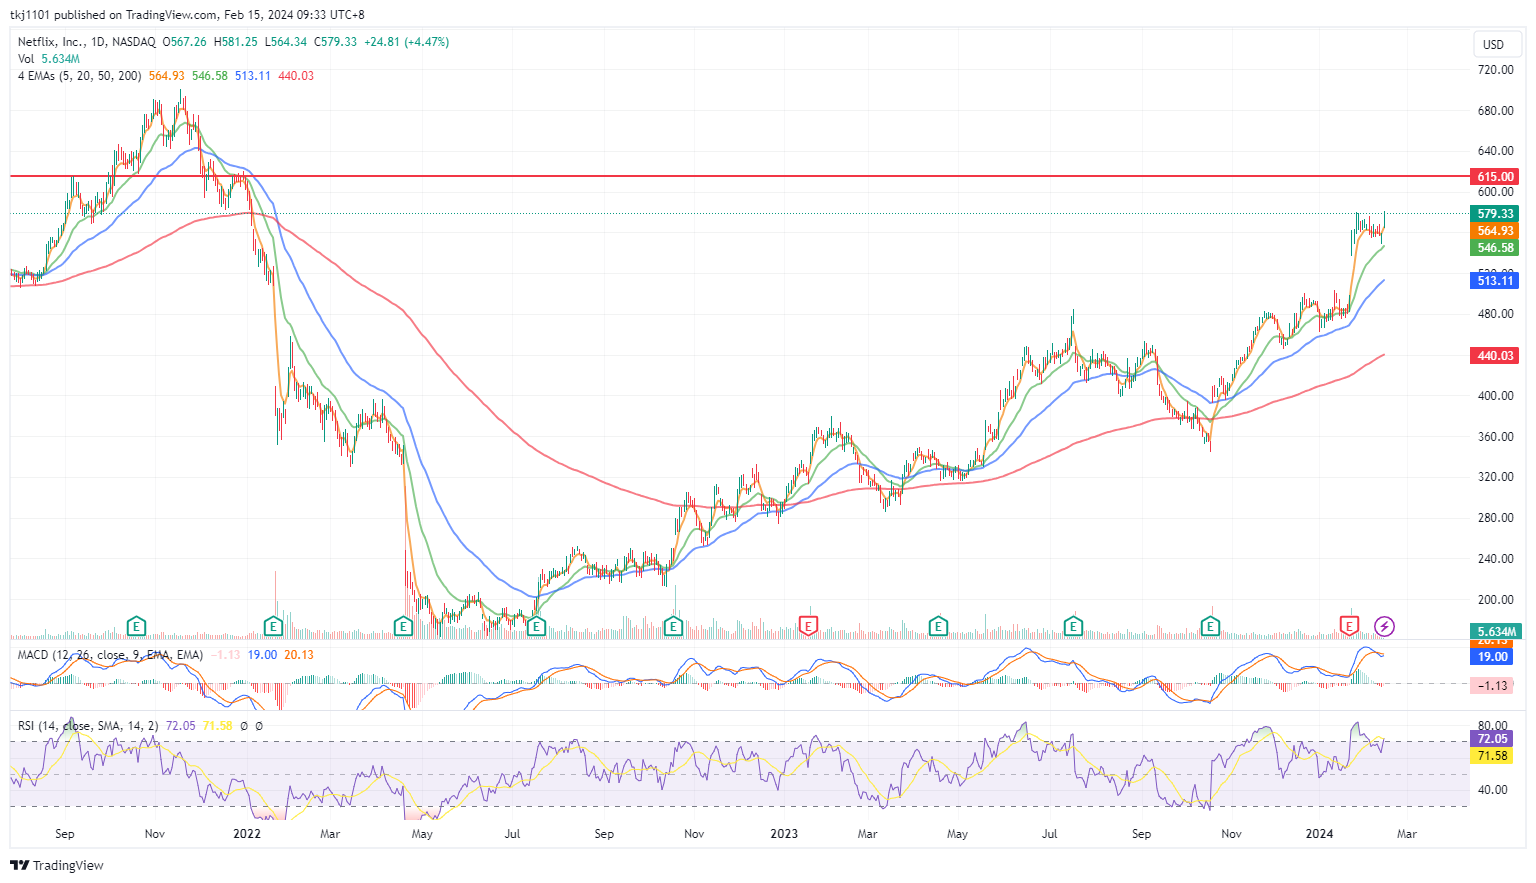The image size is (1536, 883).
Task: Select the MACD indicator legend
Action: point(110,655)
